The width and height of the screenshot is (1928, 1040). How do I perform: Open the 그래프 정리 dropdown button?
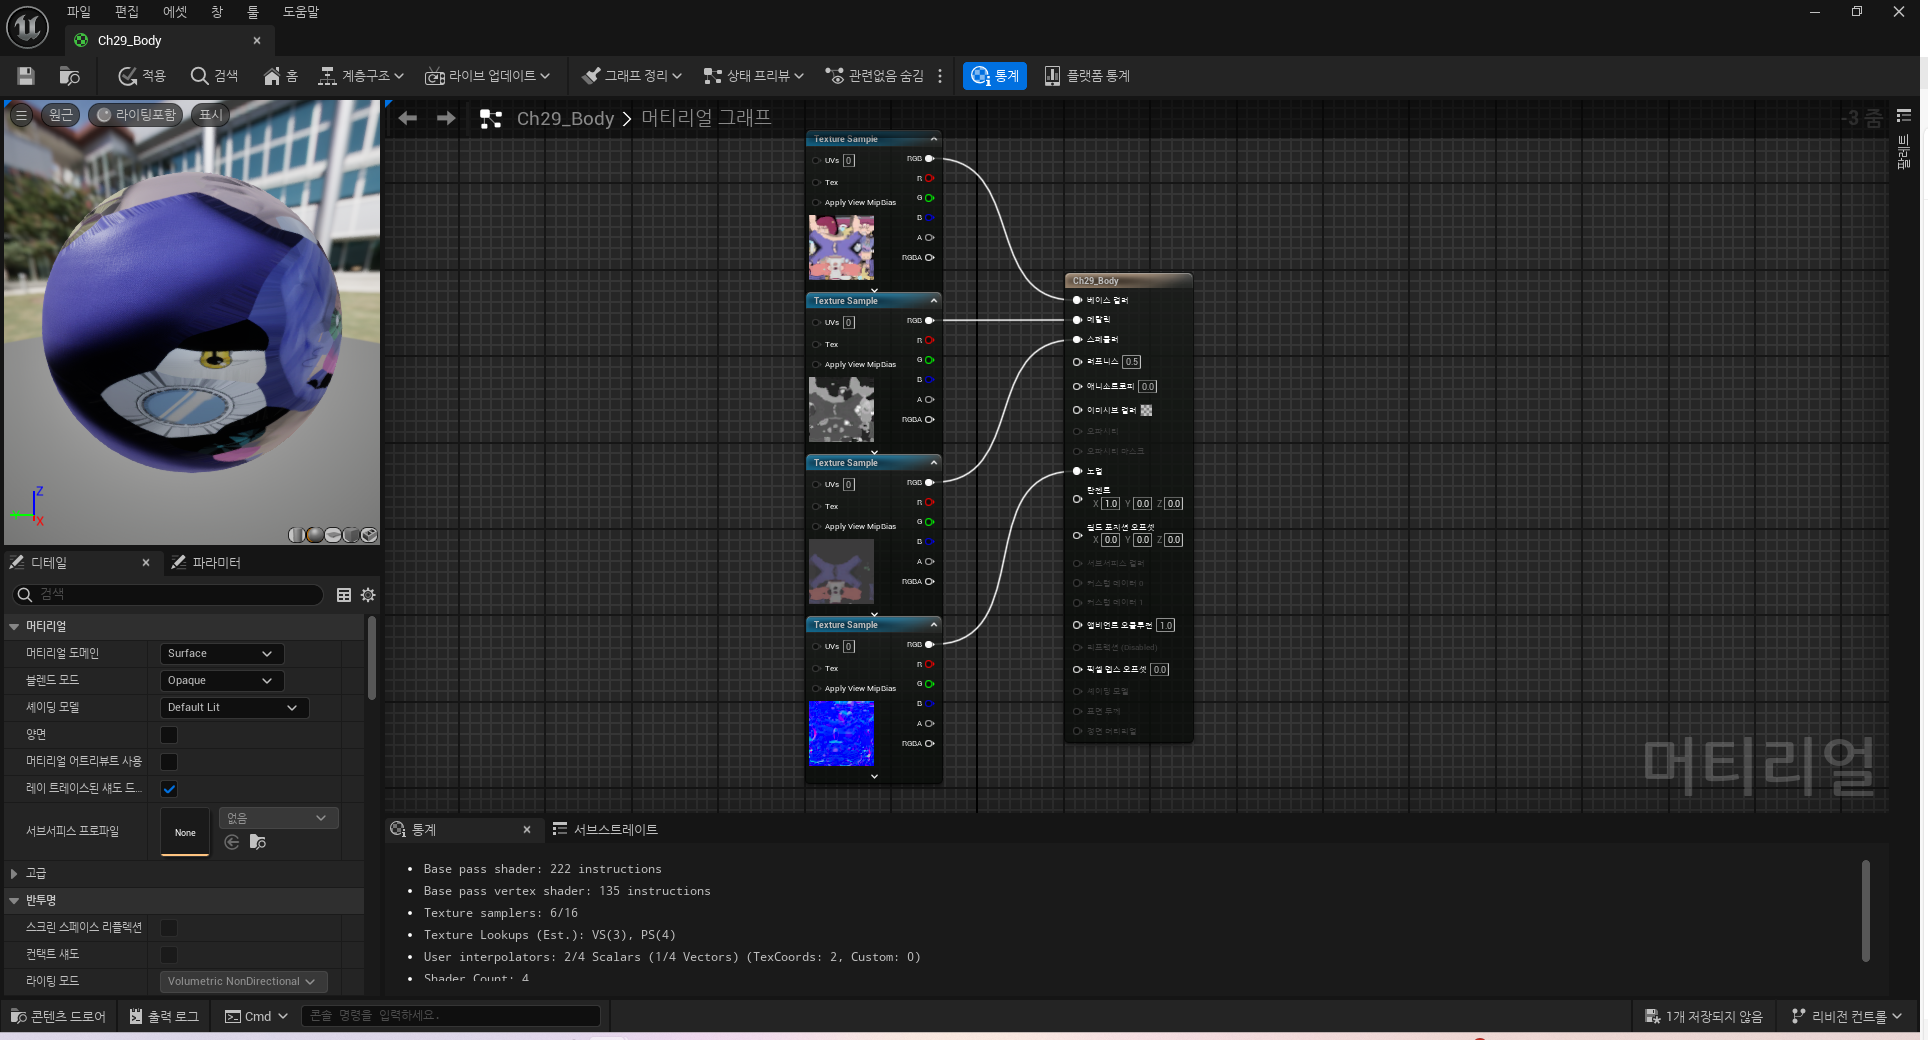pos(632,76)
